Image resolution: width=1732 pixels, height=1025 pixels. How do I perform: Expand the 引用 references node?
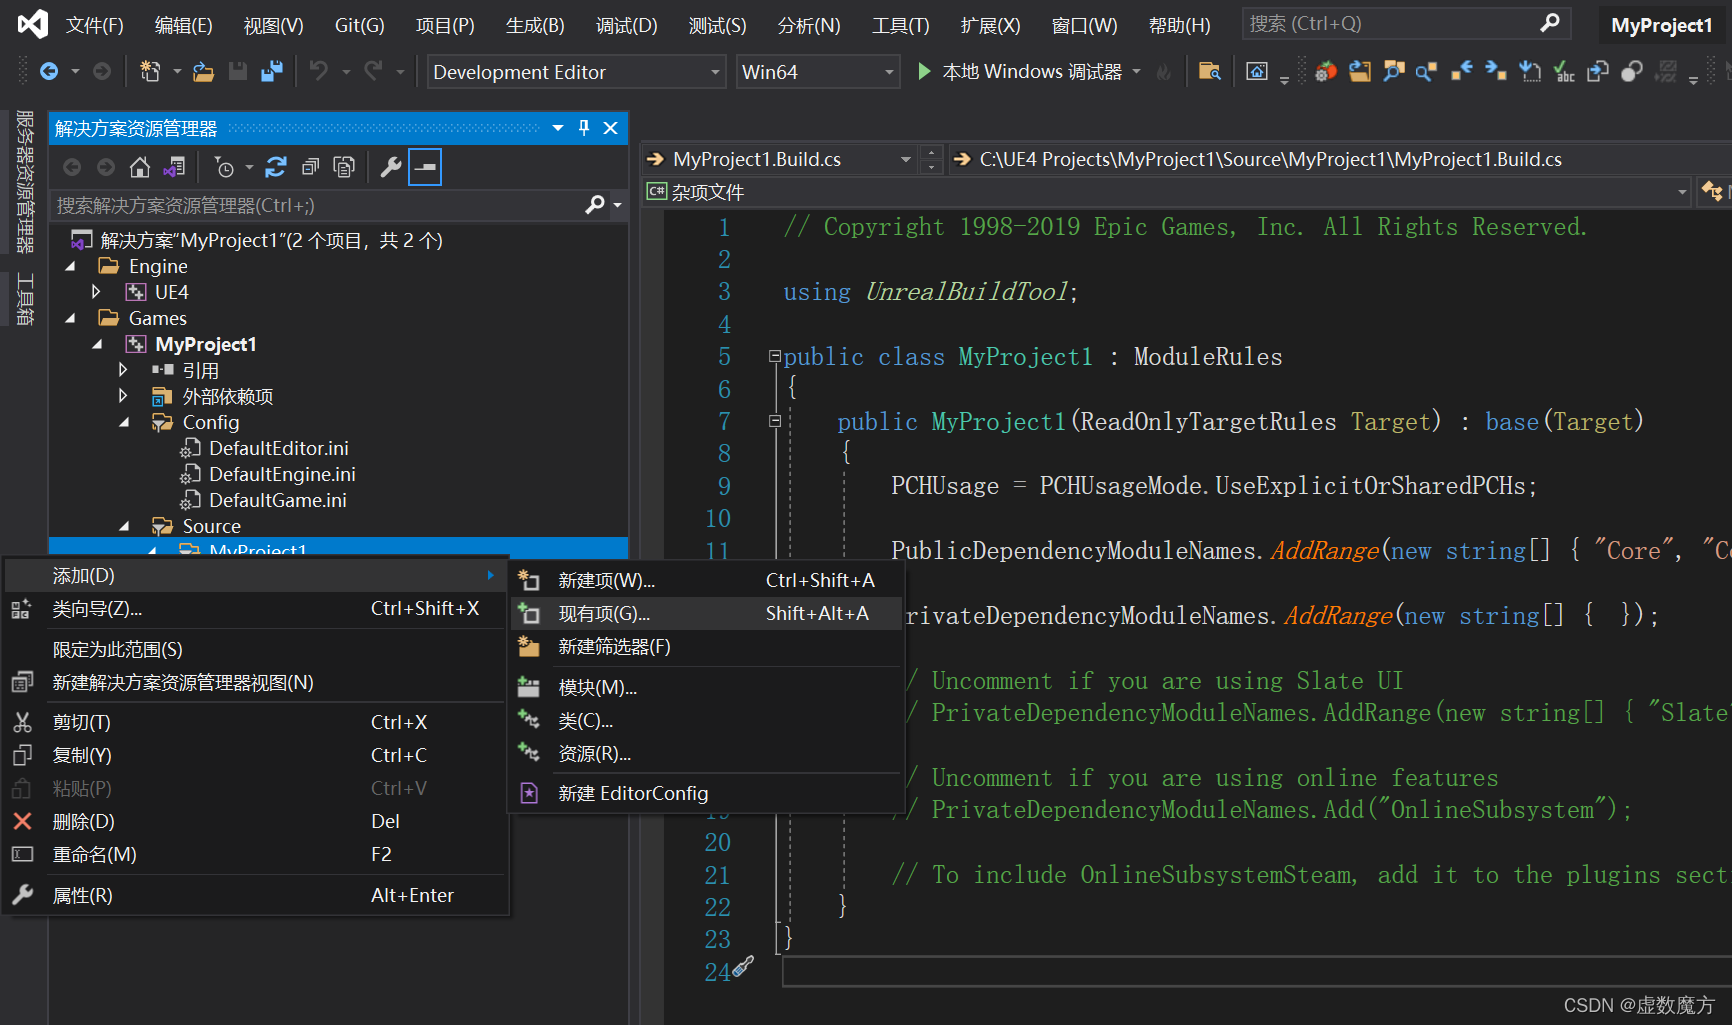point(123,370)
